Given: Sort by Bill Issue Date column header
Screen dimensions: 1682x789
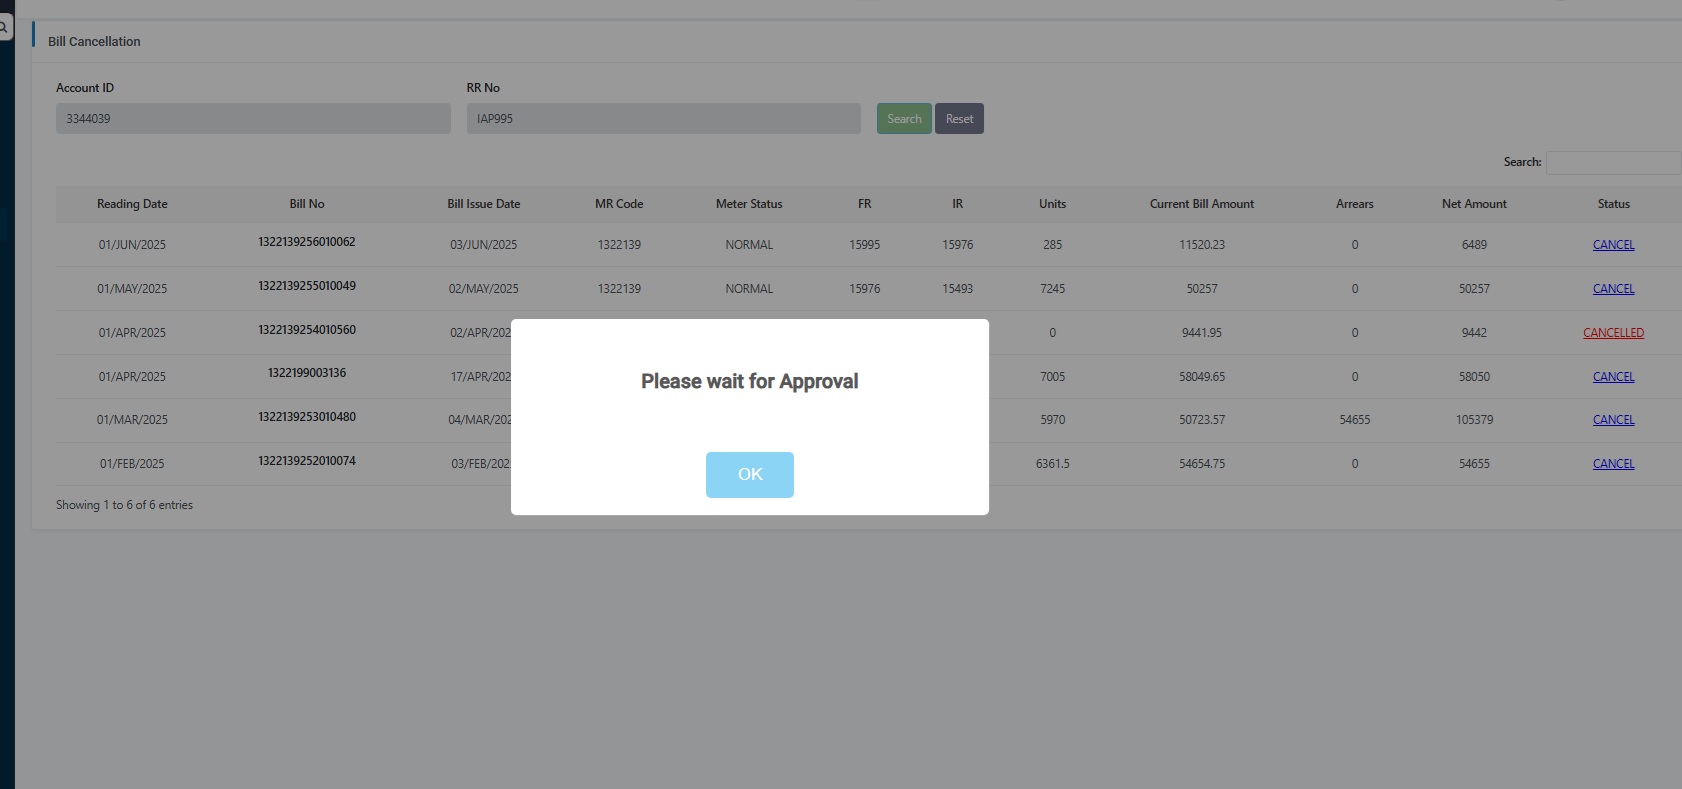Looking at the screenshot, I should coord(484,204).
